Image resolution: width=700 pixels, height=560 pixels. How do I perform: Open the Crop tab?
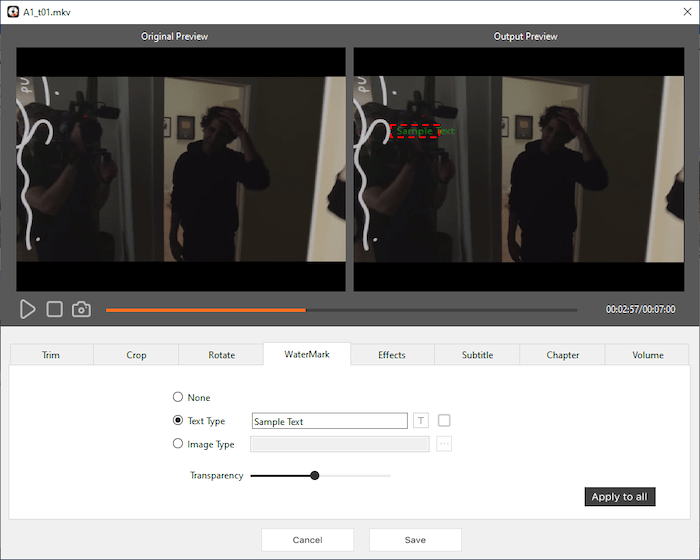136,355
